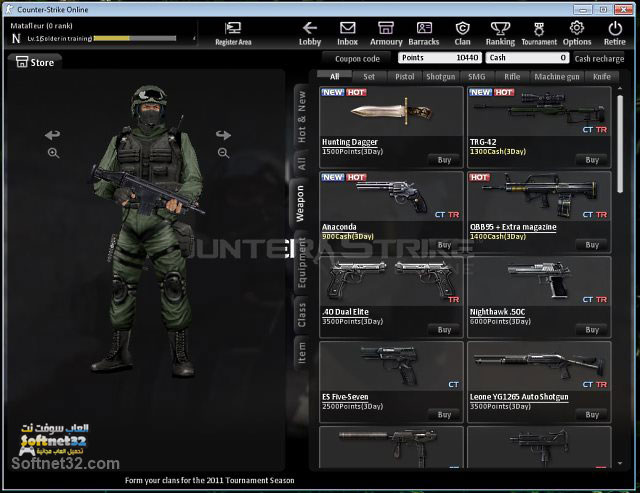
Task: Buy the Leone YG1265 Auto Shotgun
Action: coord(592,415)
